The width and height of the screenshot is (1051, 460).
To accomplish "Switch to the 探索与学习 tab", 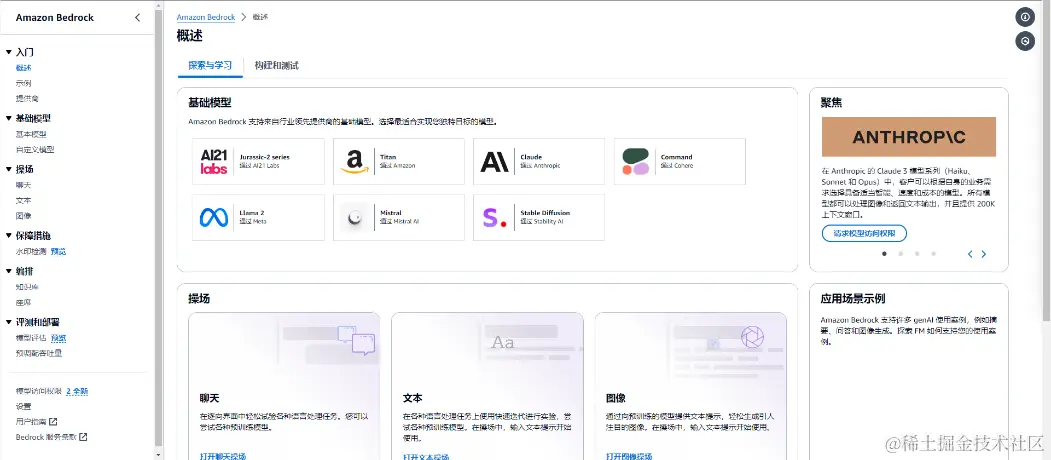I will click(x=210, y=66).
